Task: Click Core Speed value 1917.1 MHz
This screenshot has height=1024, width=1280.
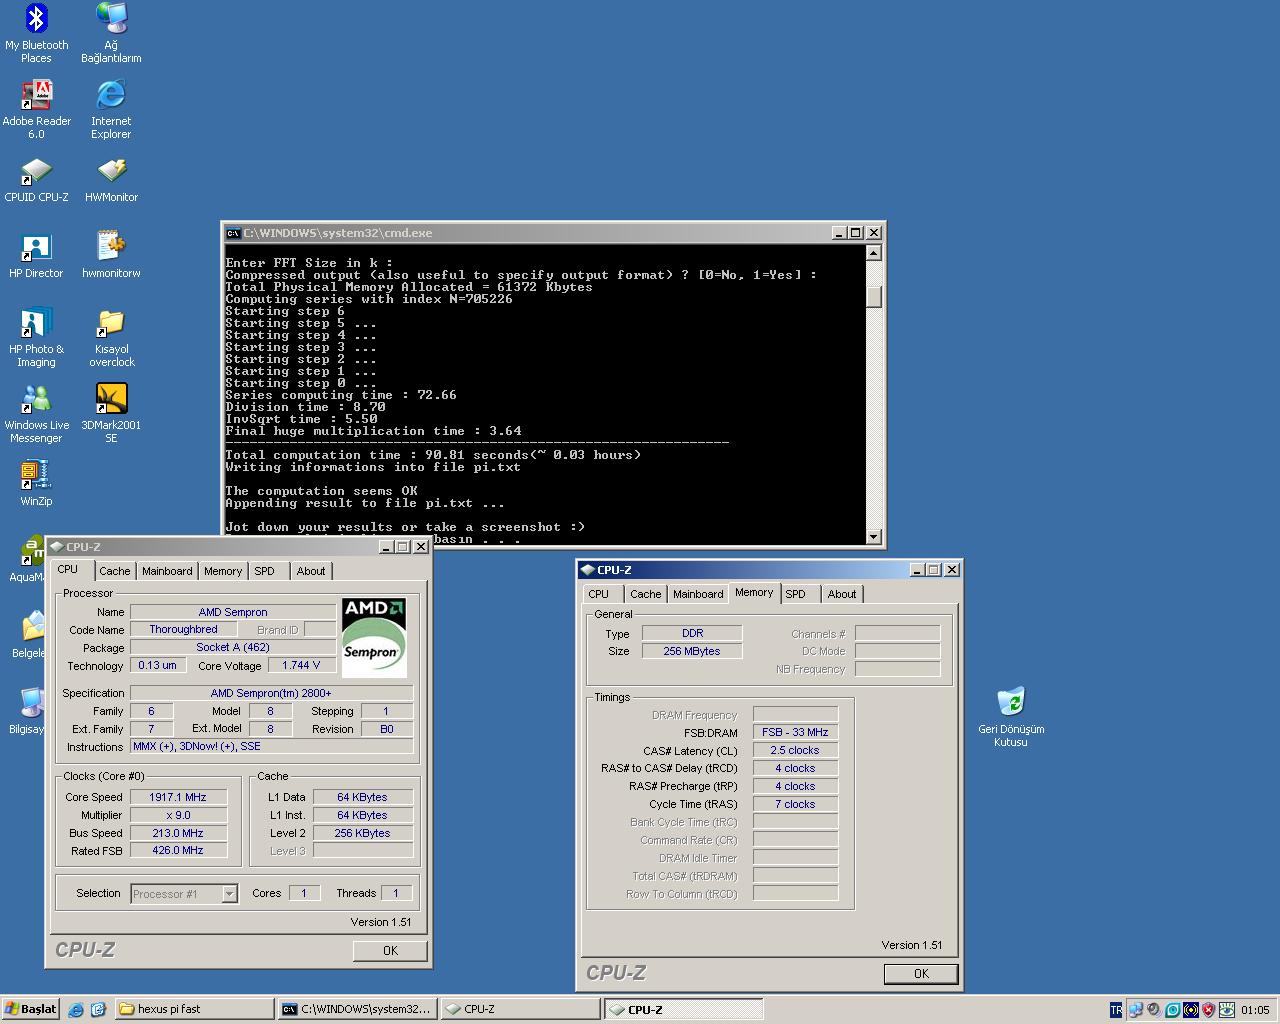Action: point(178,797)
